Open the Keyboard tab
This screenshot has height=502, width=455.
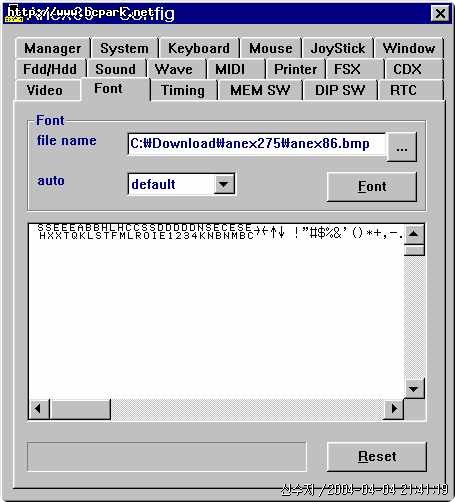tap(199, 48)
